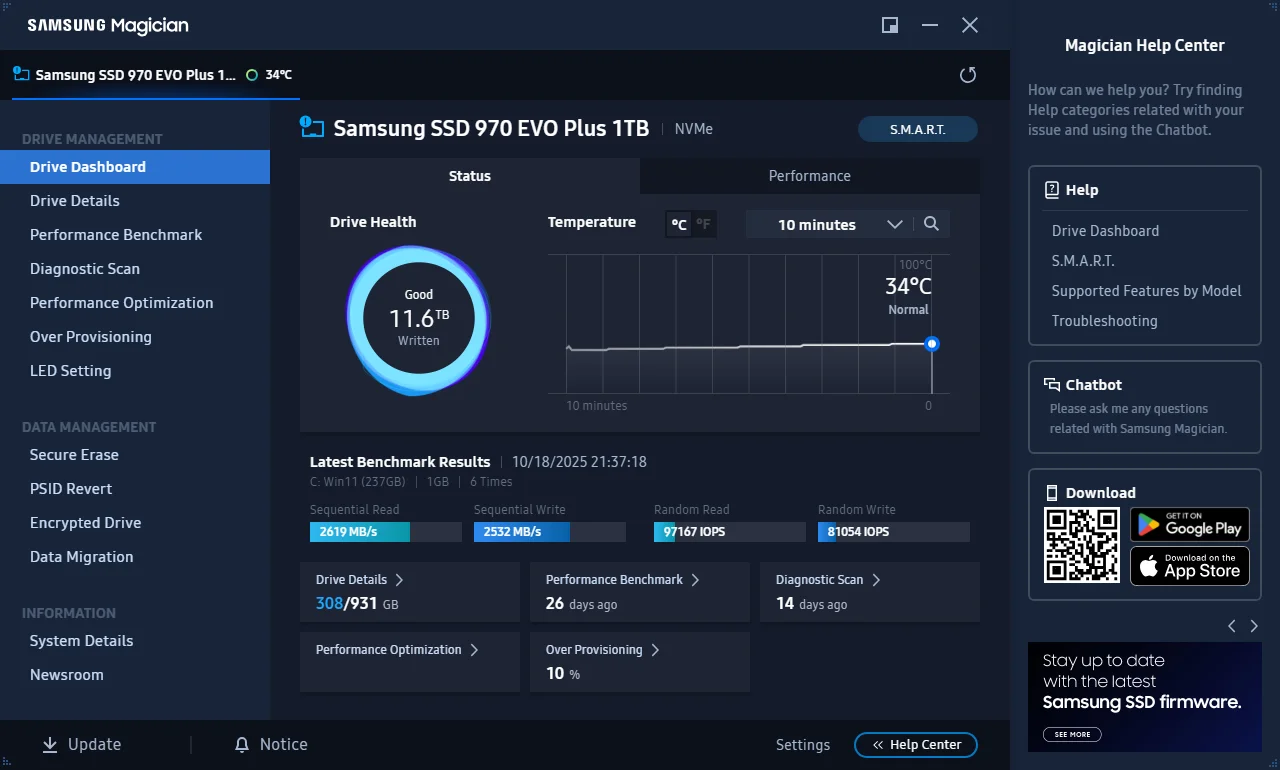
Task: Click the App Store download badge
Action: click(x=1190, y=566)
